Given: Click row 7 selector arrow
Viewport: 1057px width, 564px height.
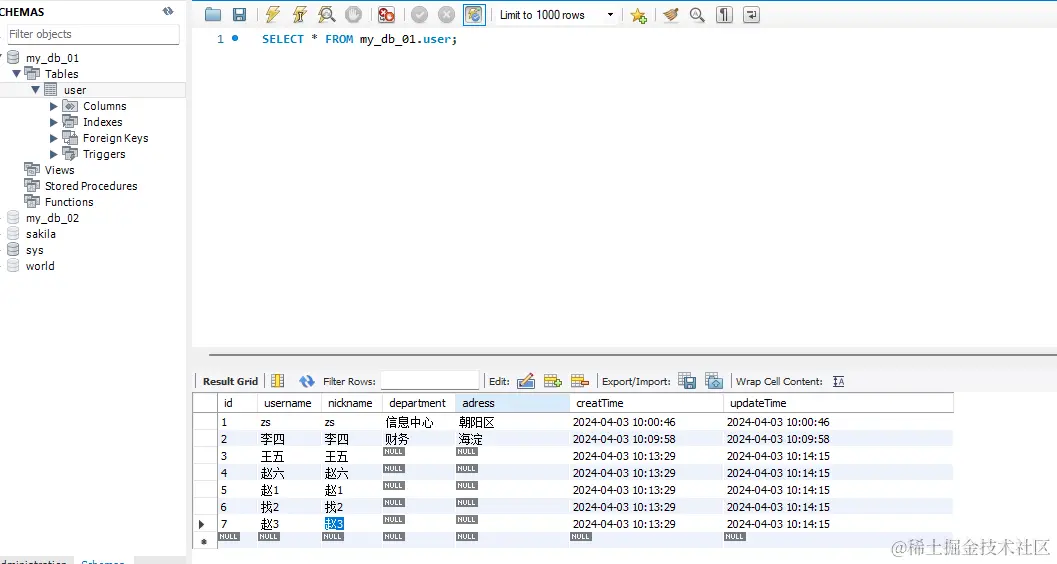Looking at the screenshot, I should pyautogui.click(x=202, y=524).
